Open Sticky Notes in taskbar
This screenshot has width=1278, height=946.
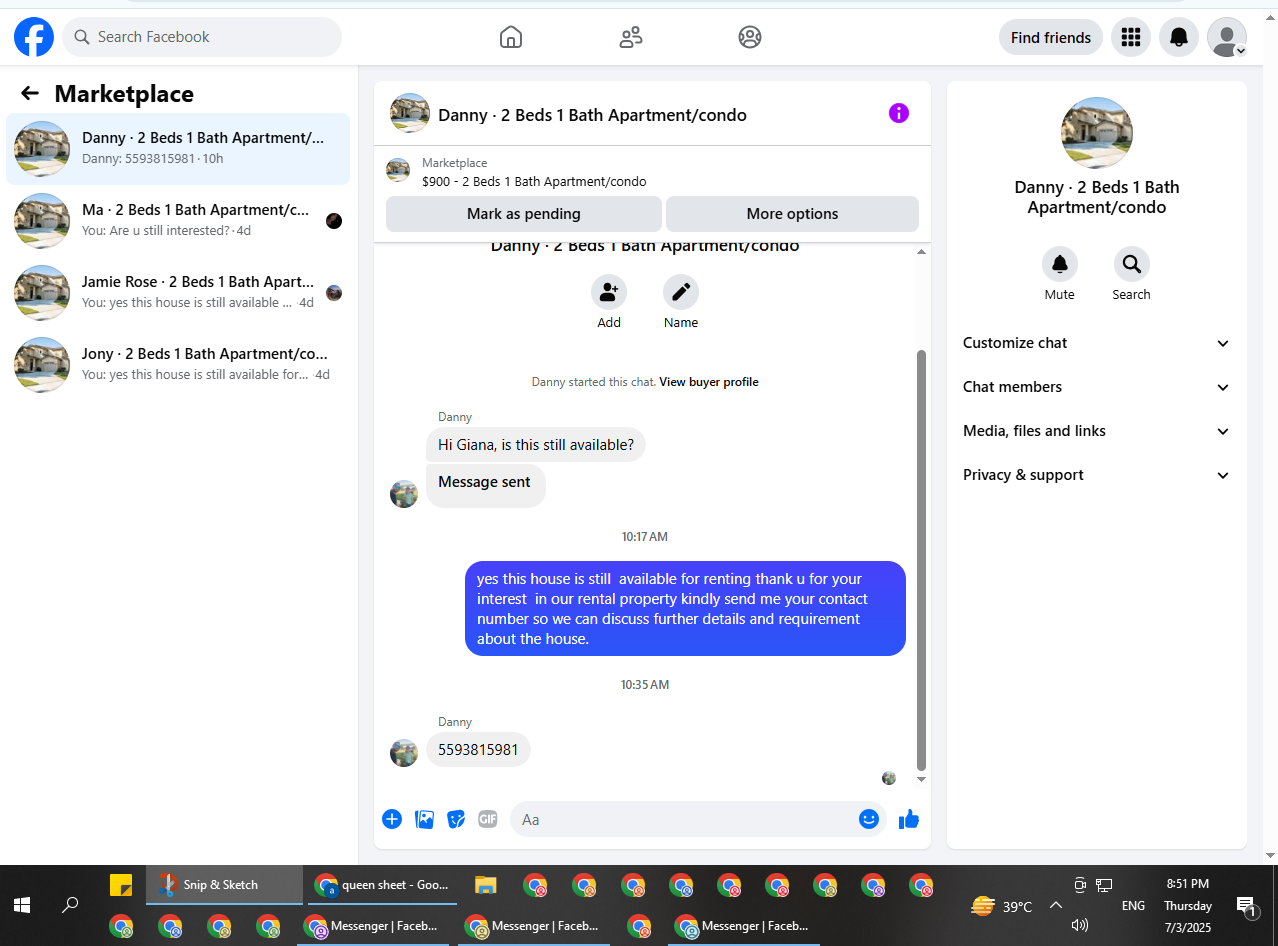121,885
